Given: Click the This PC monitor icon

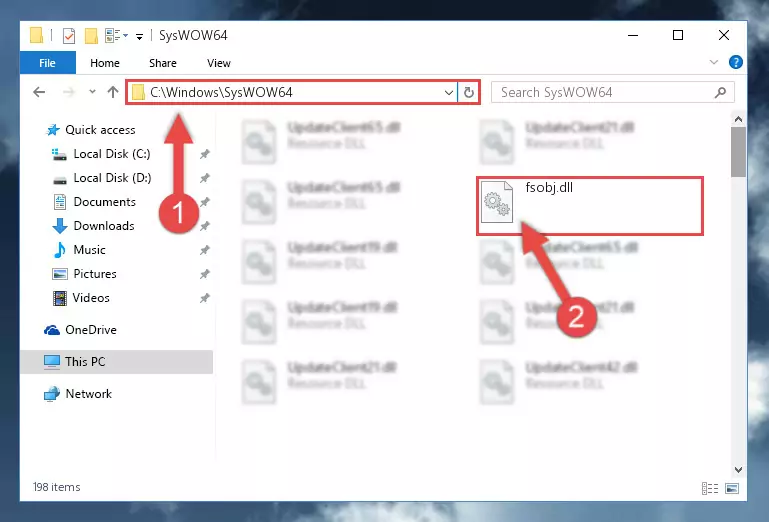Looking at the screenshot, I should [51, 362].
